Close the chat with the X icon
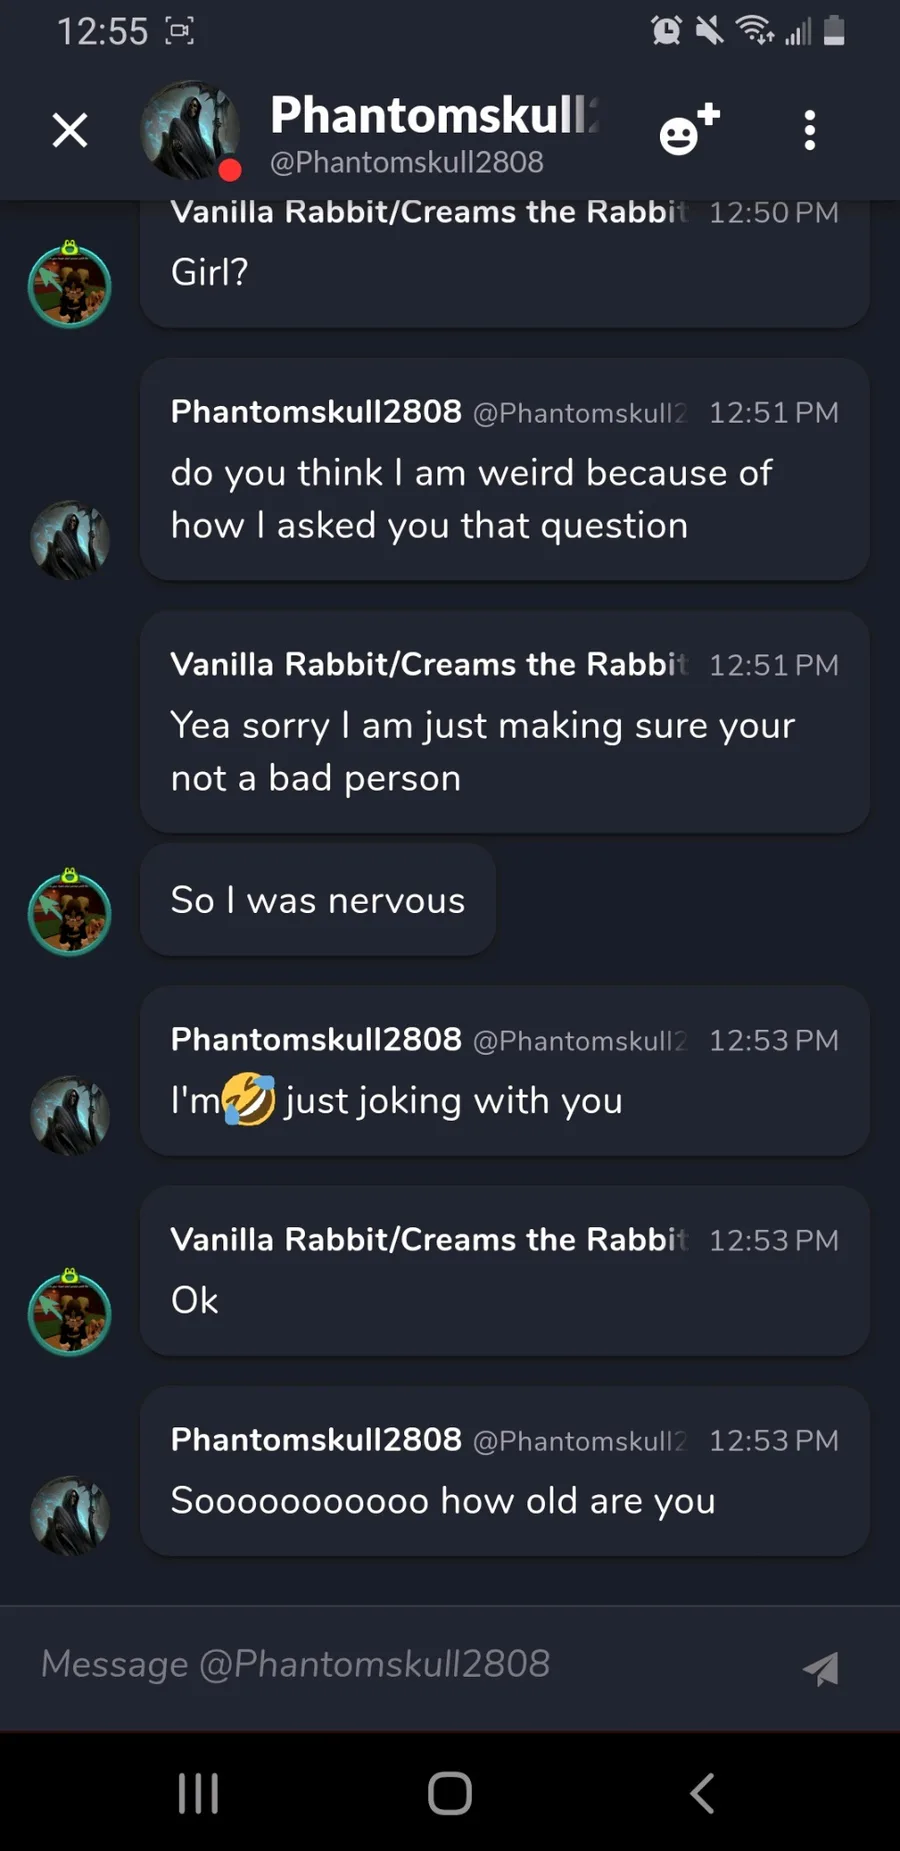Viewport: 900px width, 1851px height. pyautogui.click(x=70, y=130)
